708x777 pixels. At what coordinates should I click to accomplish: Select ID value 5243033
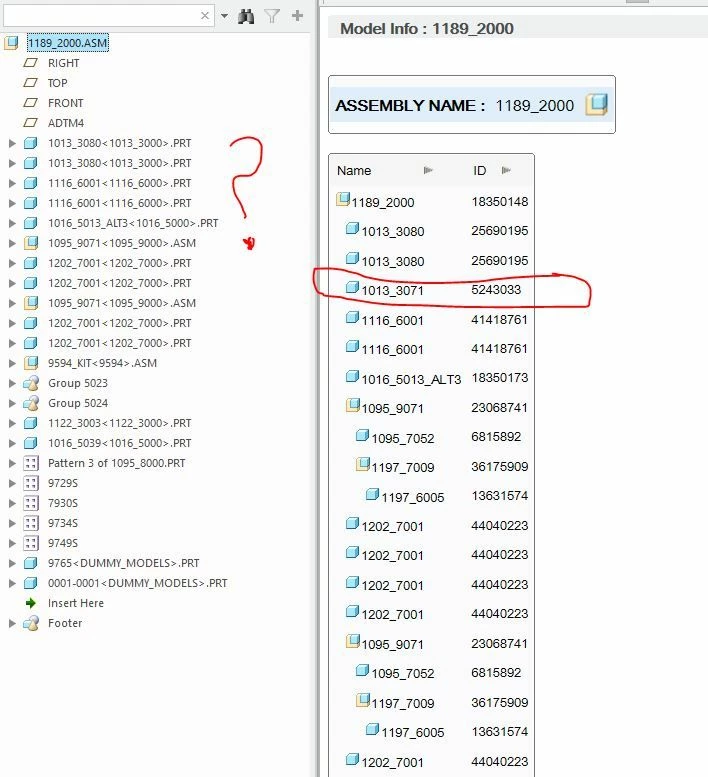pyautogui.click(x=496, y=289)
